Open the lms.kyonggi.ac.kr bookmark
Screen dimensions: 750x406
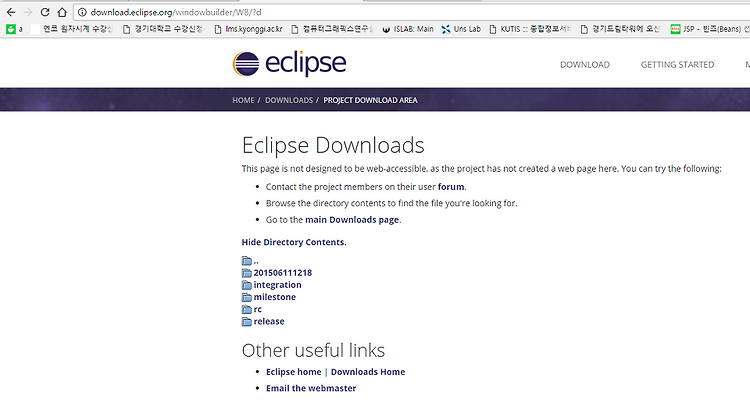click(248, 29)
